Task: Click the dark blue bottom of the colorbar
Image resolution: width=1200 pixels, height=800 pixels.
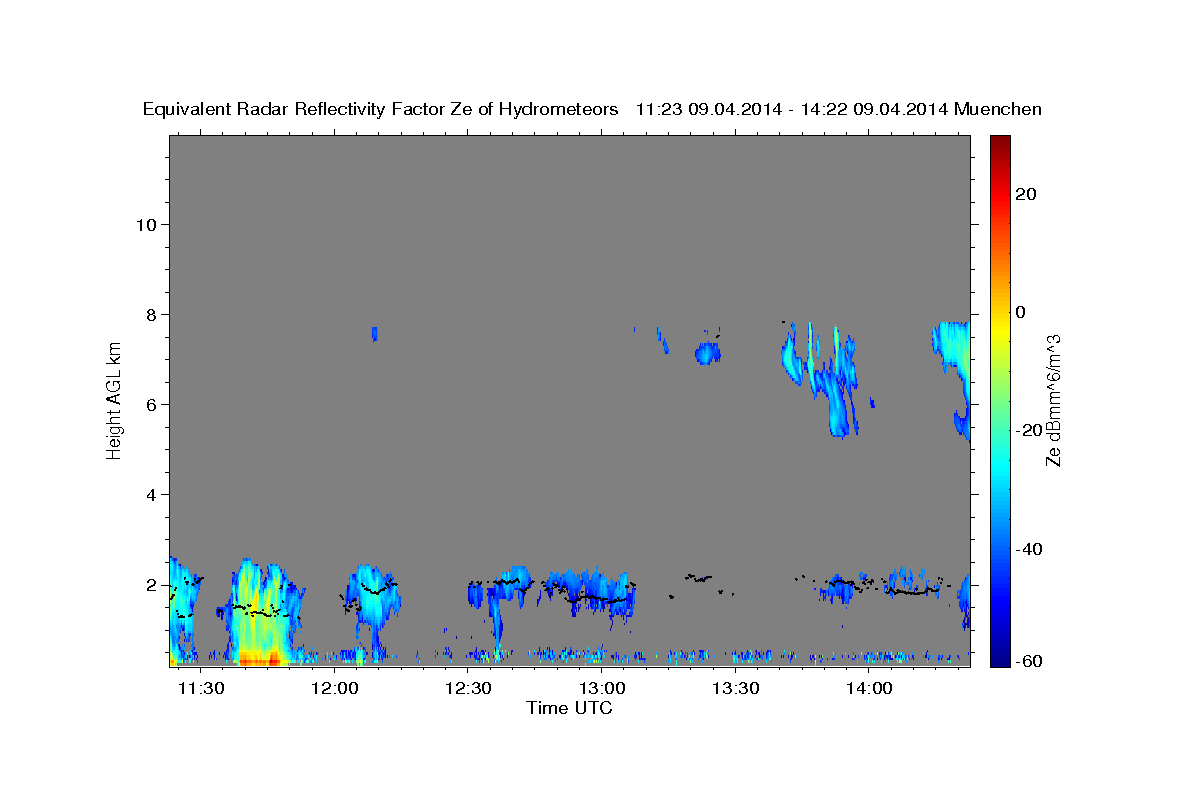Action: [x=999, y=658]
